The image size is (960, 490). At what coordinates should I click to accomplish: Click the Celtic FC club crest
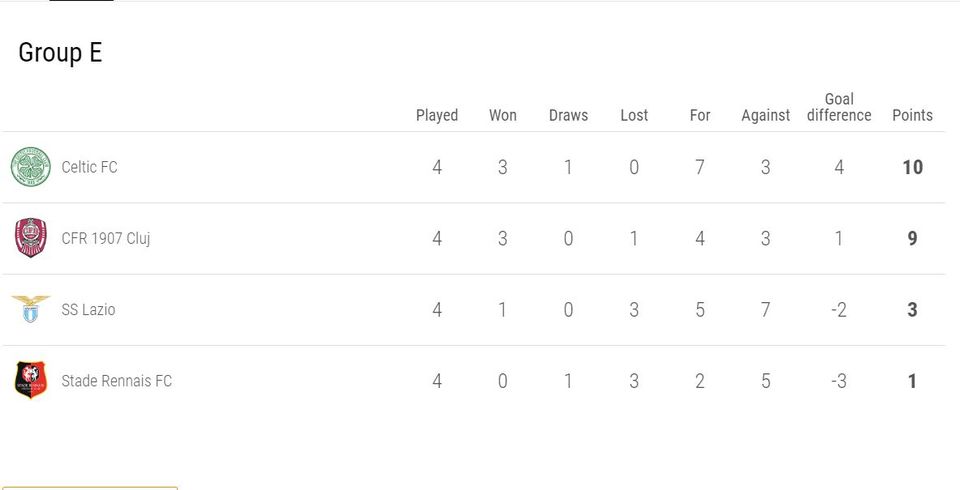pos(31,167)
